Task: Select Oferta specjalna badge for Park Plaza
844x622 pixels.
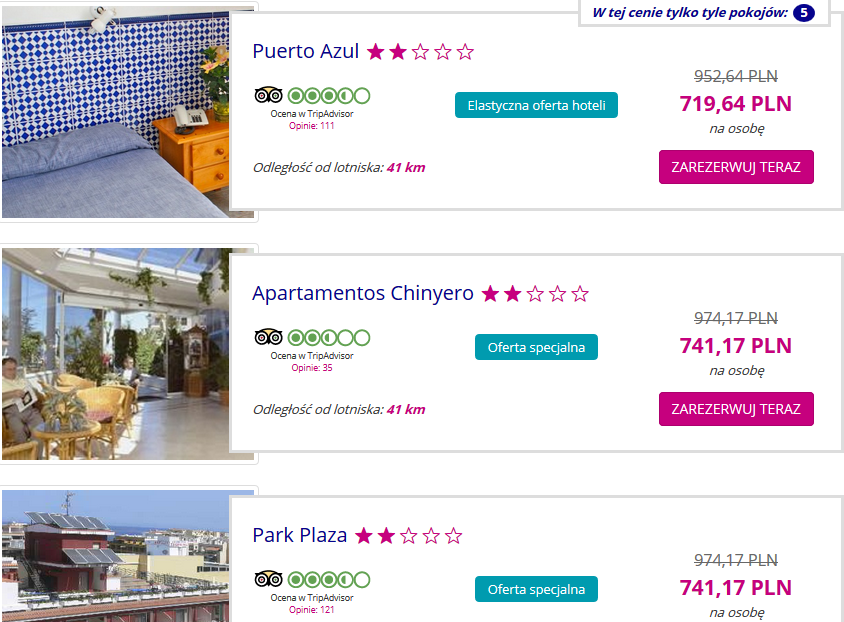Action: click(x=536, y=589)
